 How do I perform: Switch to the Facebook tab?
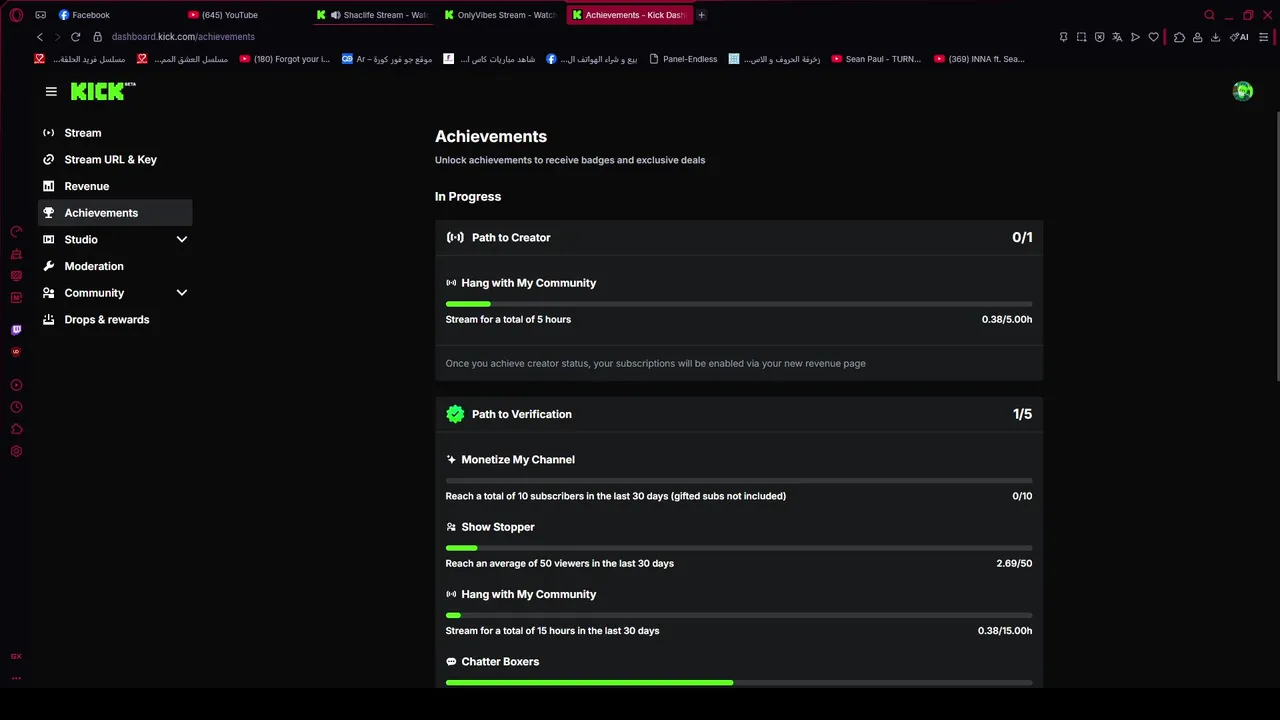click(x=90, y=15)
